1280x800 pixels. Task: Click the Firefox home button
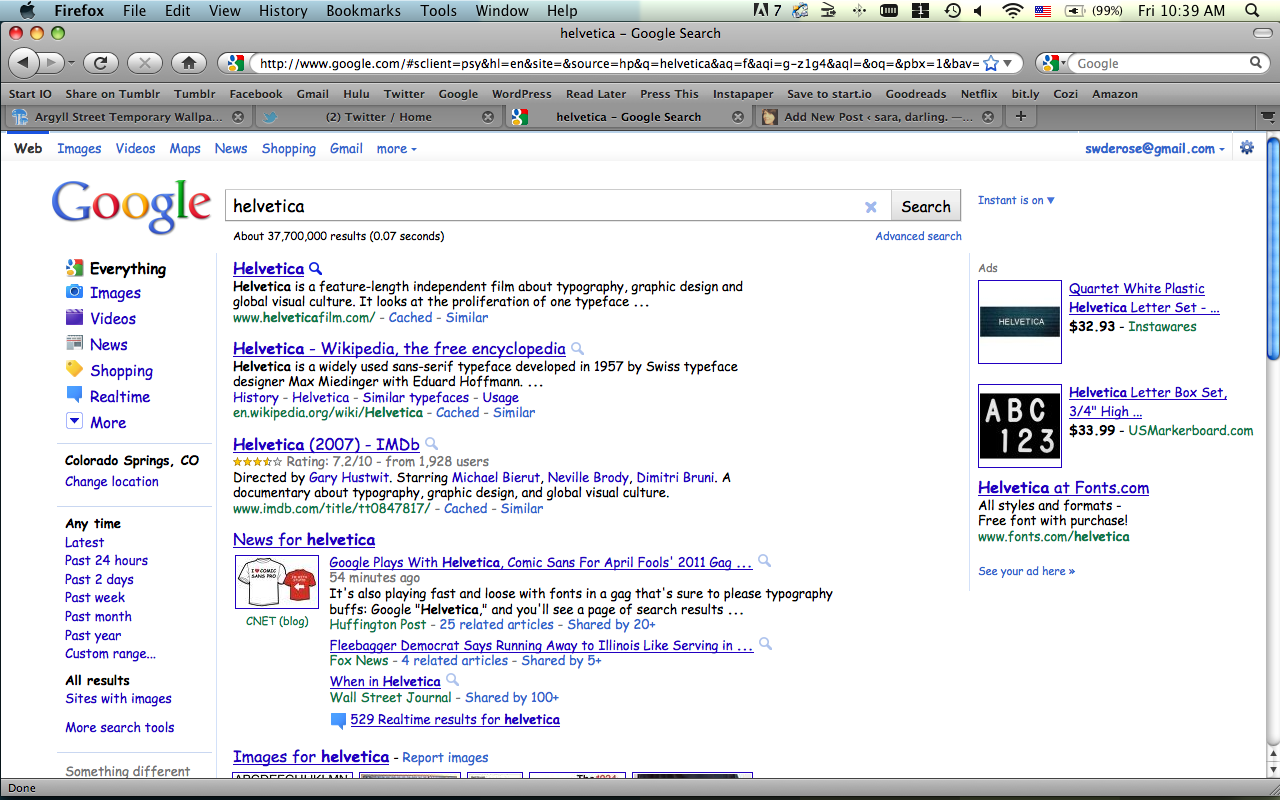[x=188, y=63]
